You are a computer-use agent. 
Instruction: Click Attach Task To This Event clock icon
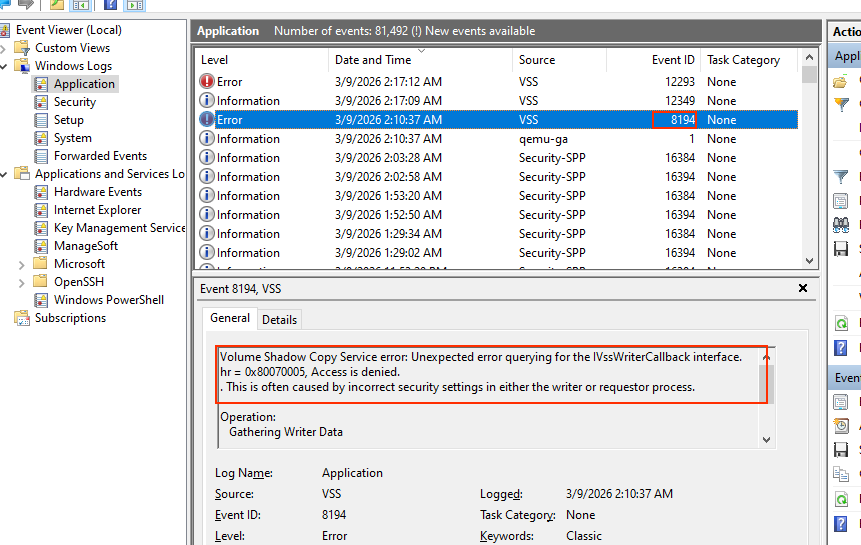pyautogui.click(x=841, y=425)
